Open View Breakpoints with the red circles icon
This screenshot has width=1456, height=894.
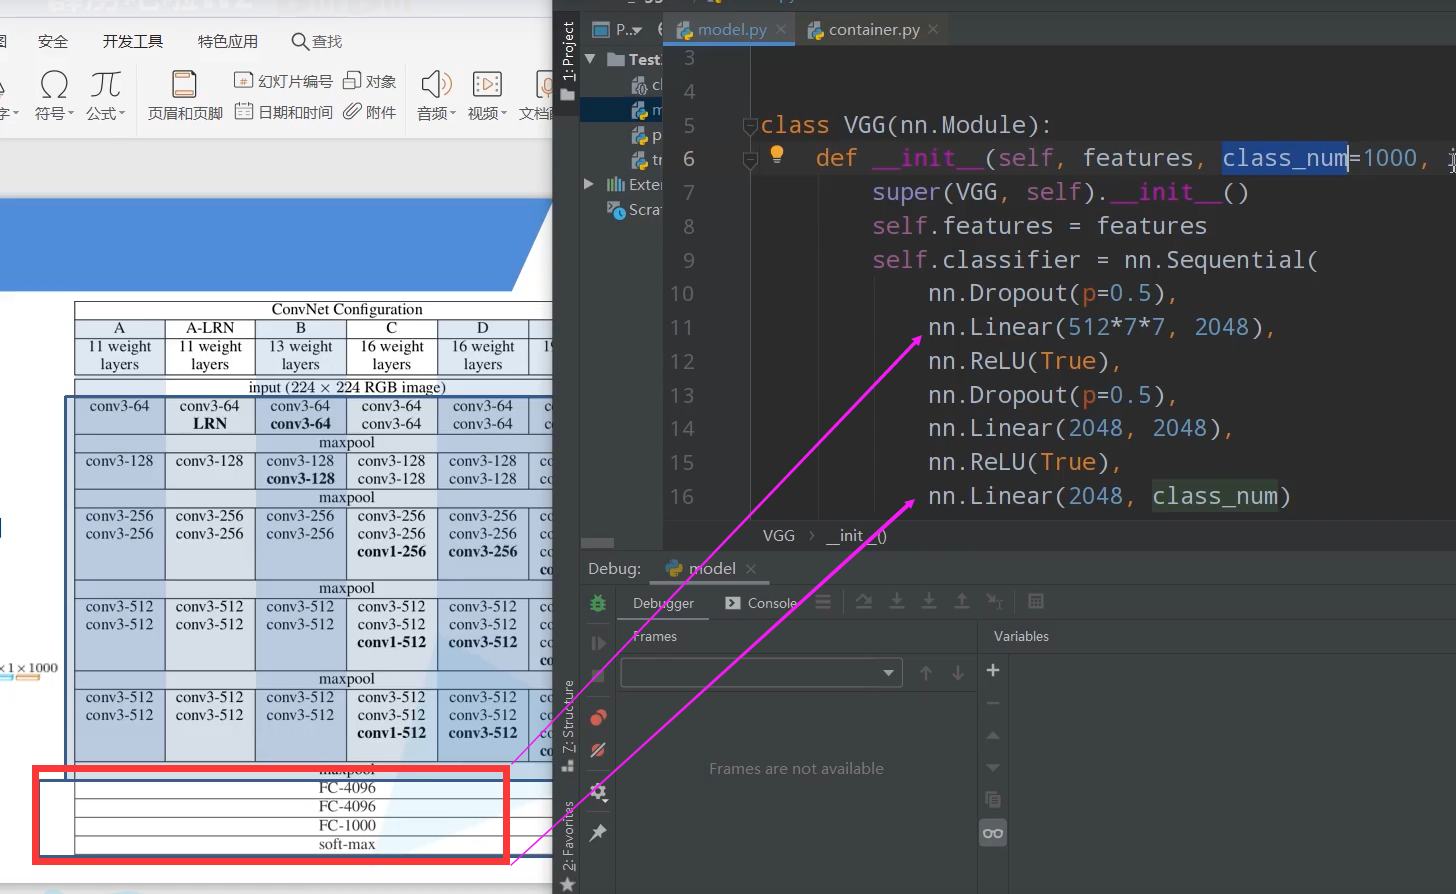pyautogui.click(x=598, y=717)
